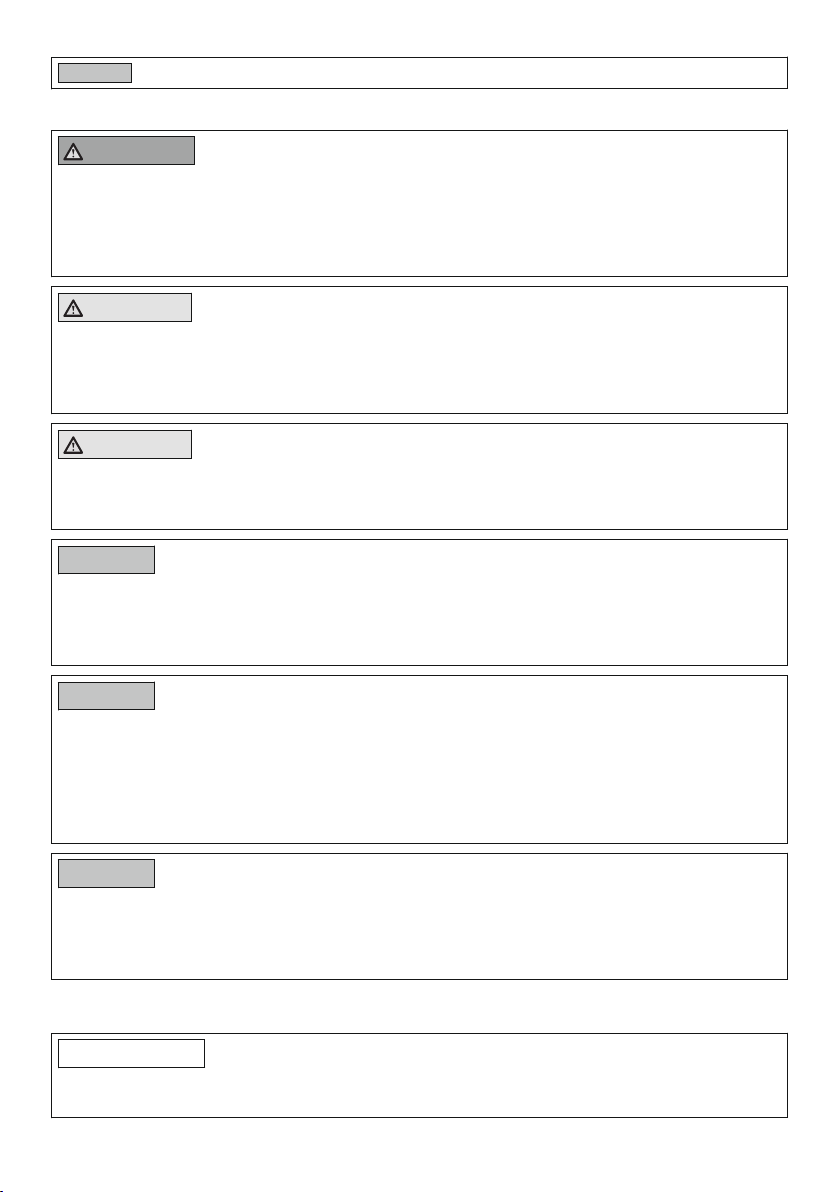The width and height of the screenshot is (840, 1192).
Task: Click the empty area of the thin top banner box
Action: pos(456,73)
